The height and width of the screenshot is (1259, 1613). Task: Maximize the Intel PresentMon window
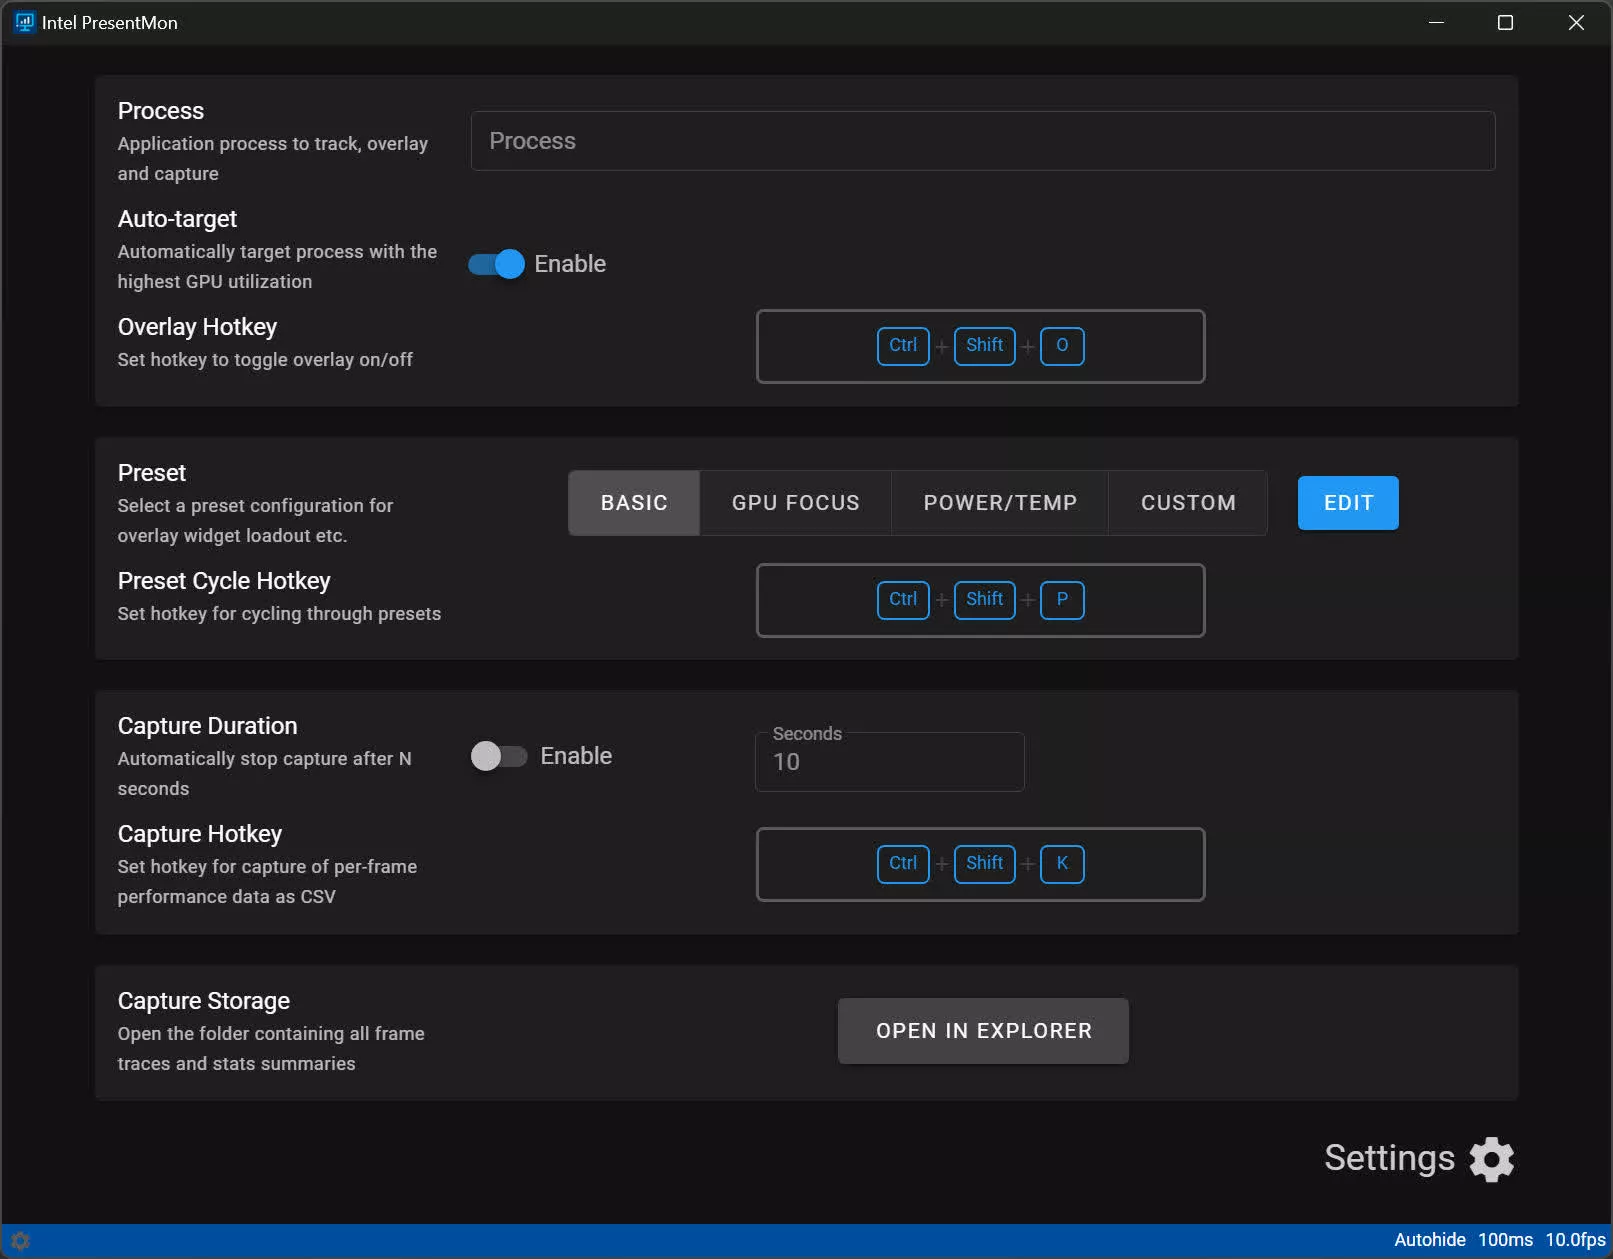[x=1505, y=22]
